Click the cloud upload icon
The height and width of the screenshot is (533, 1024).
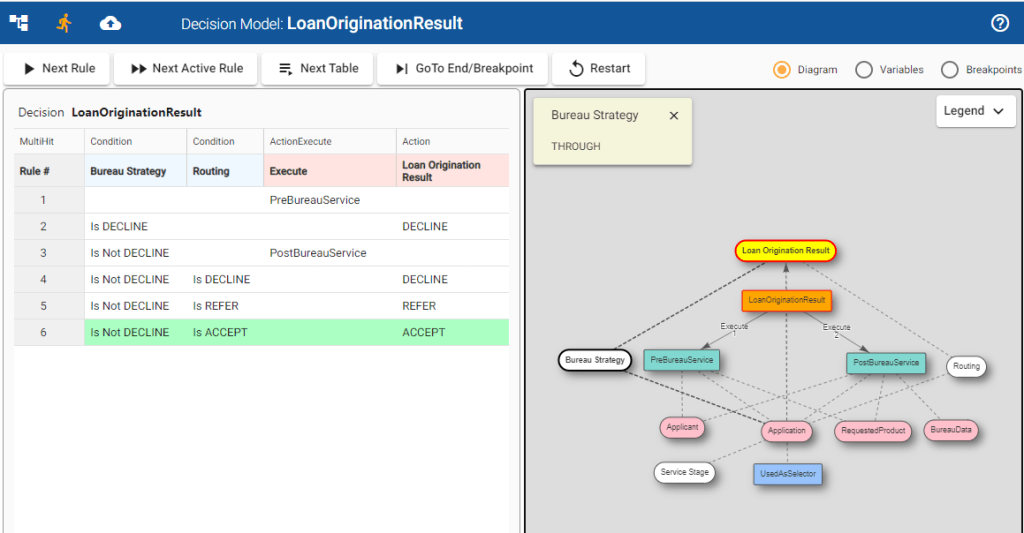coord(110,22)
